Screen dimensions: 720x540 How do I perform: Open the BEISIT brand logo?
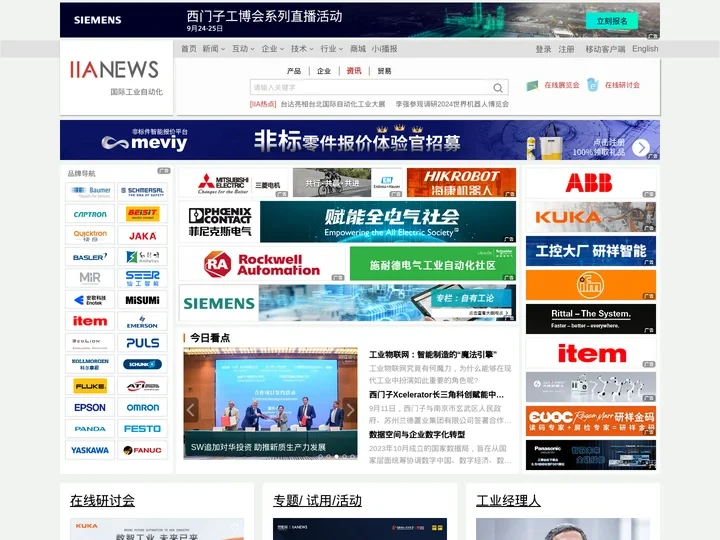pos(142,214)
